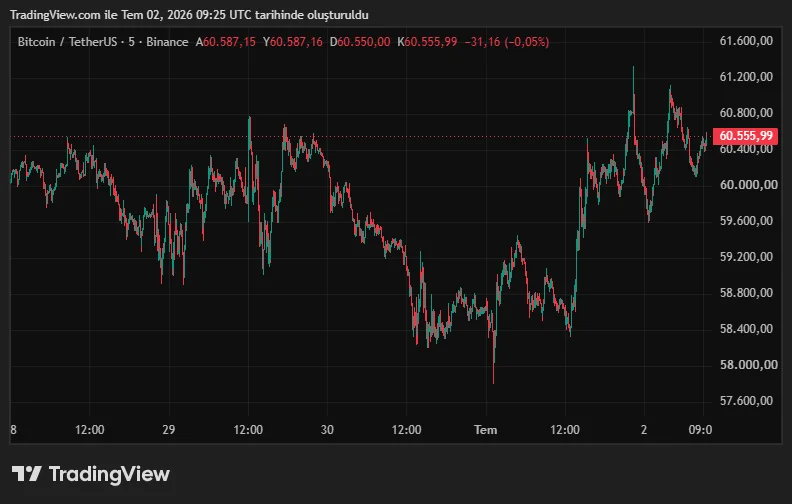Select the 30 date marker on time axis
The width and height of the screenshot is (792, 504).
tap(327, 430)
